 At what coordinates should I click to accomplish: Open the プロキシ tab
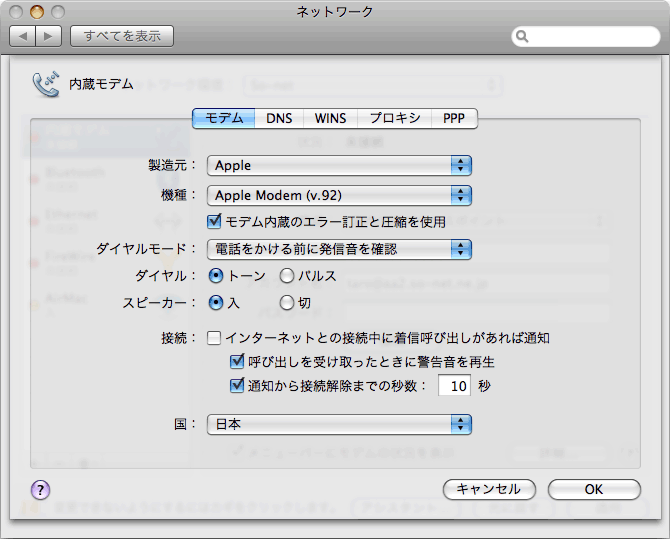394,118
